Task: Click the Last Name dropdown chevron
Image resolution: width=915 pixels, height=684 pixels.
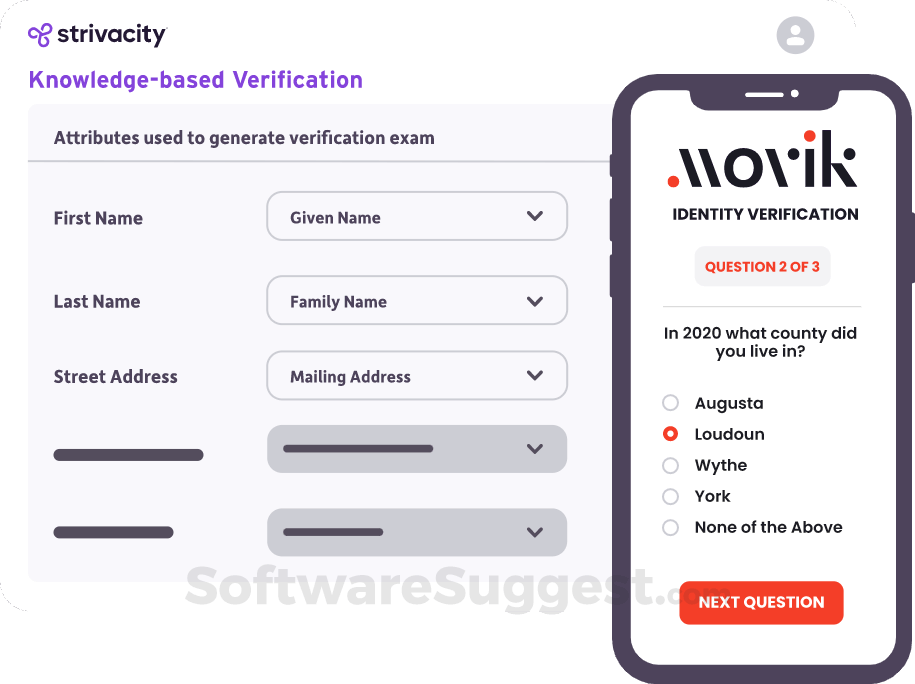Action: pyautogui.click(x=536, y=301)
